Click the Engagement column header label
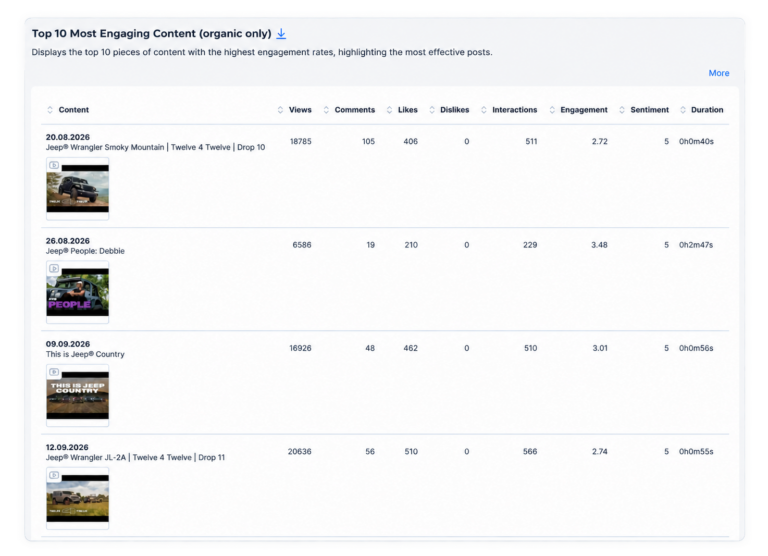 584,110
